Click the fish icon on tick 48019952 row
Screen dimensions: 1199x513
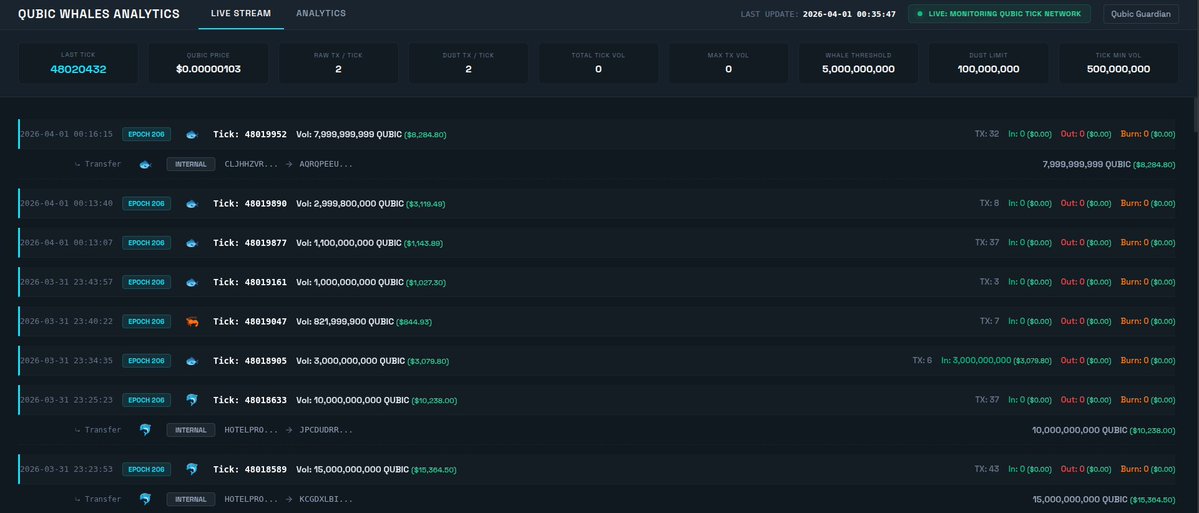191,135
